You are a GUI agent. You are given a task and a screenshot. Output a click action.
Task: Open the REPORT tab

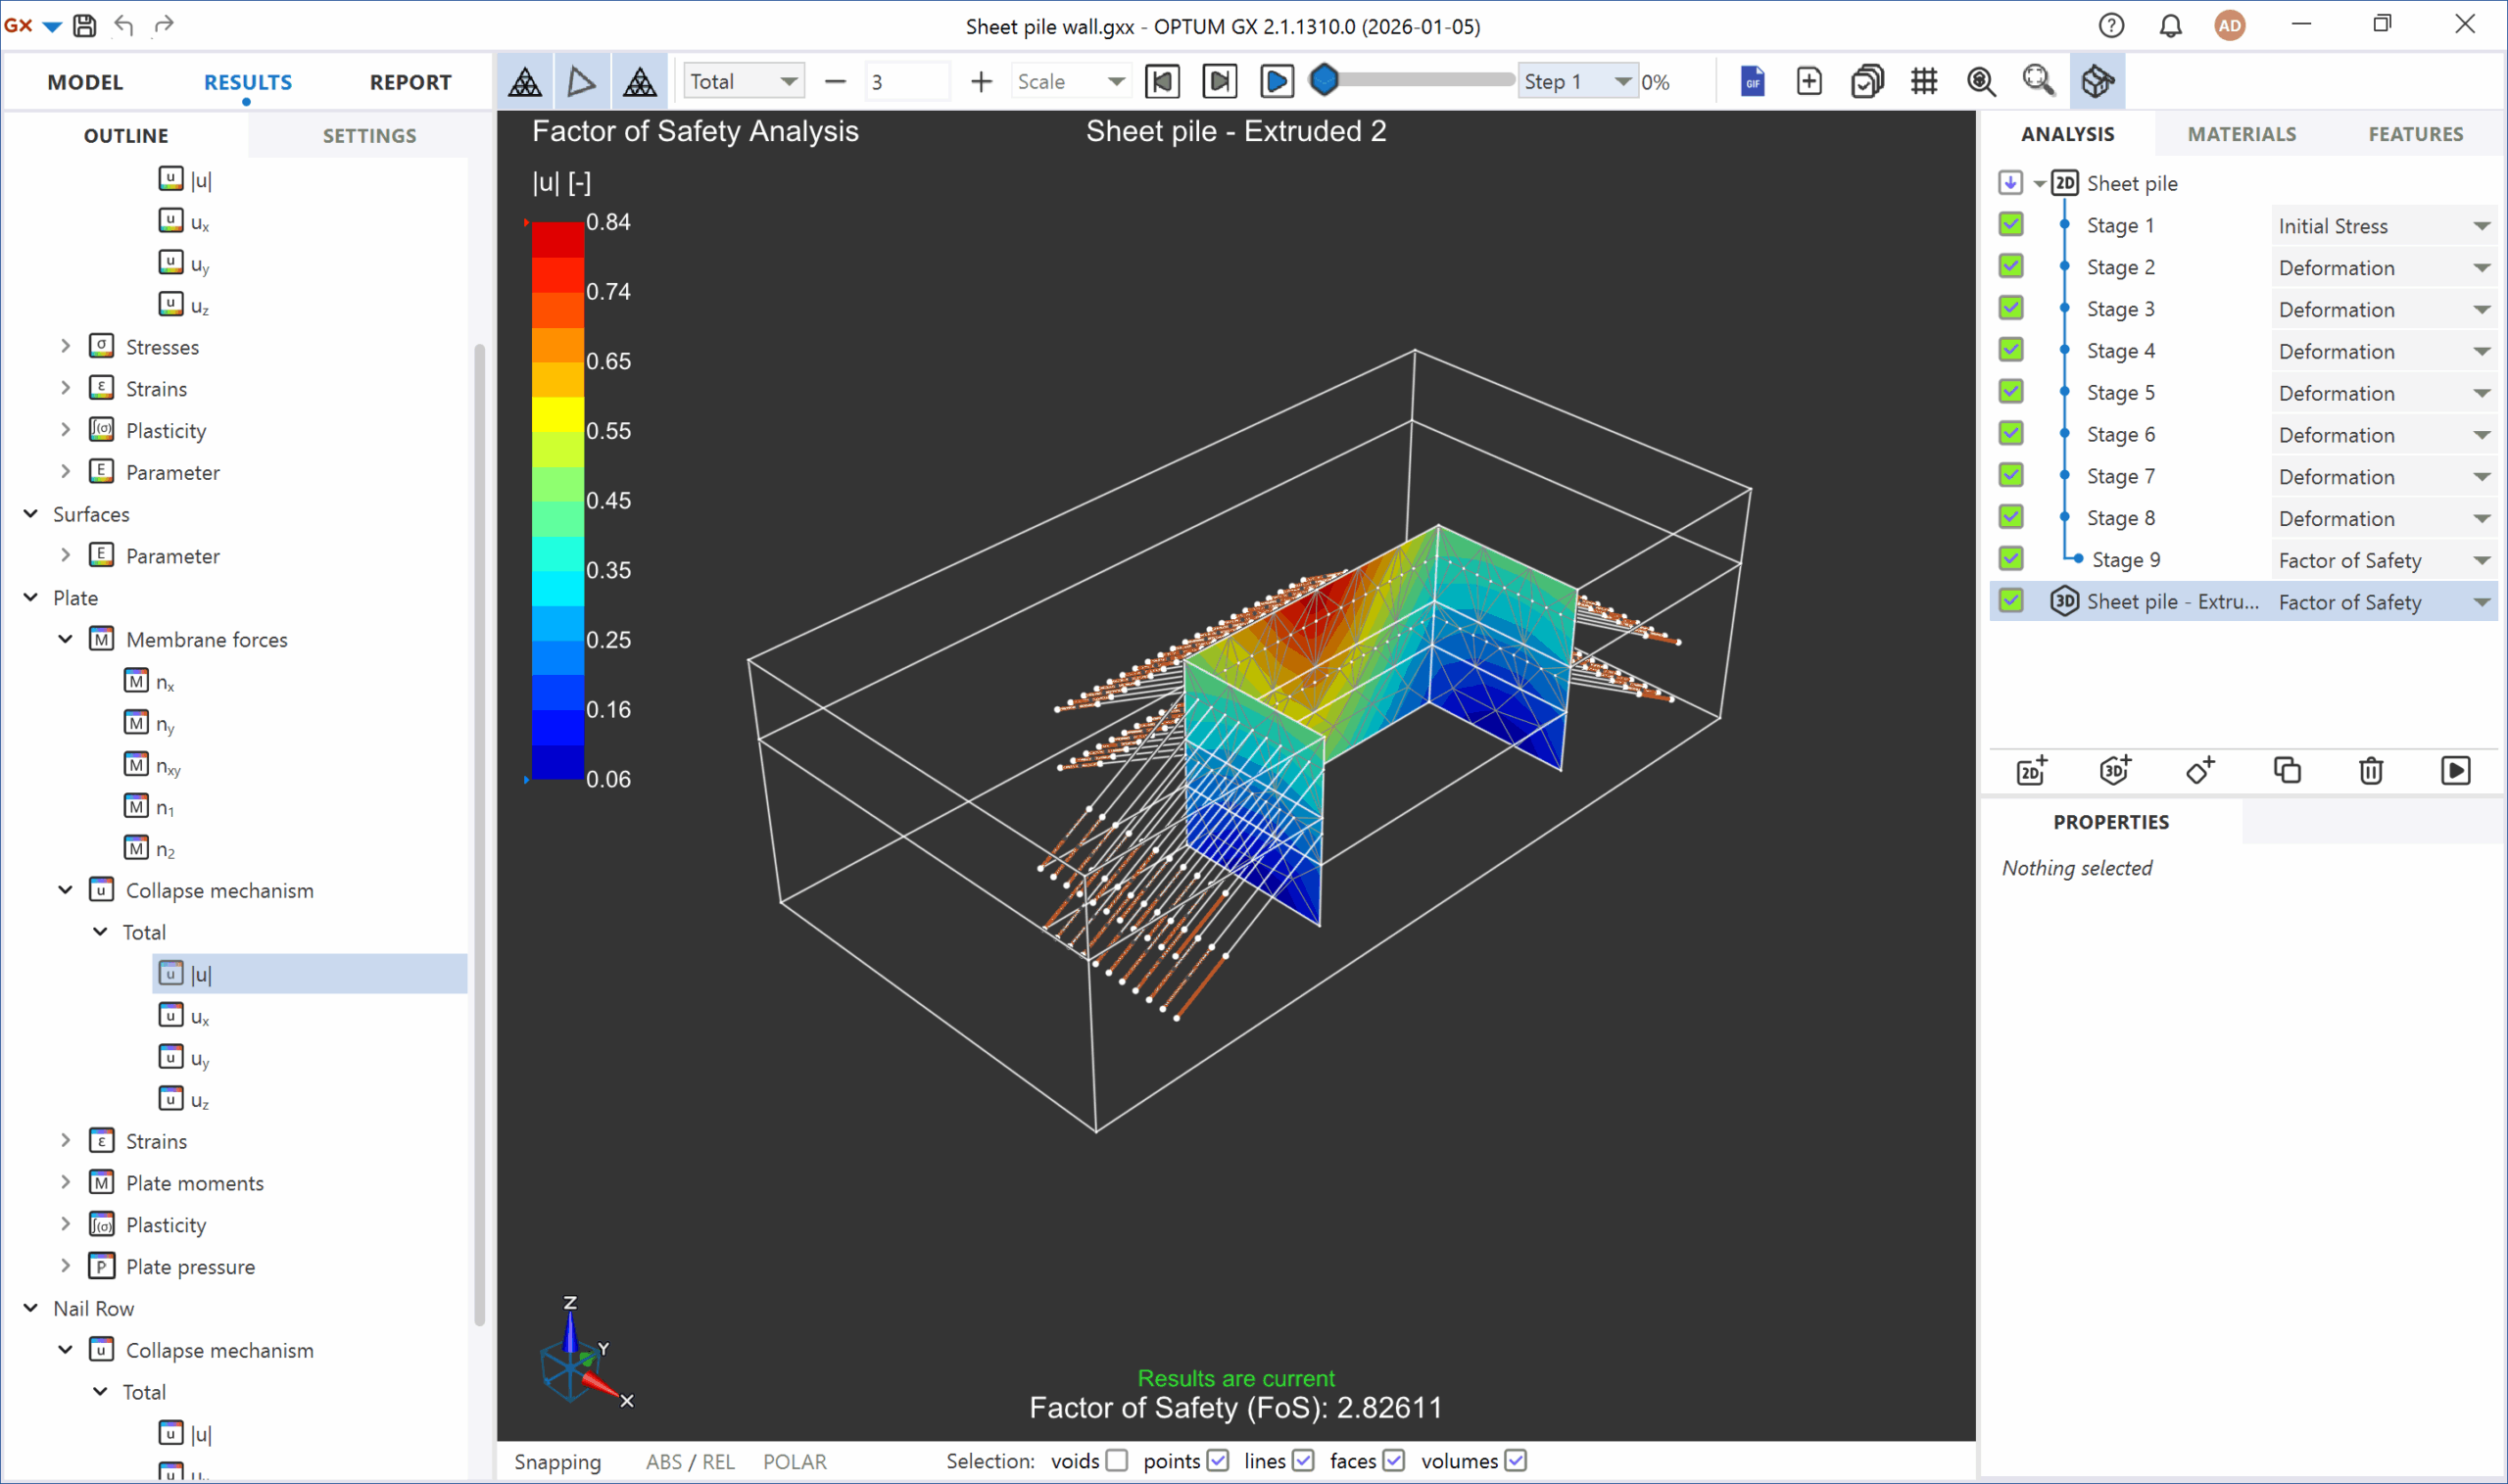click(410, 82)
